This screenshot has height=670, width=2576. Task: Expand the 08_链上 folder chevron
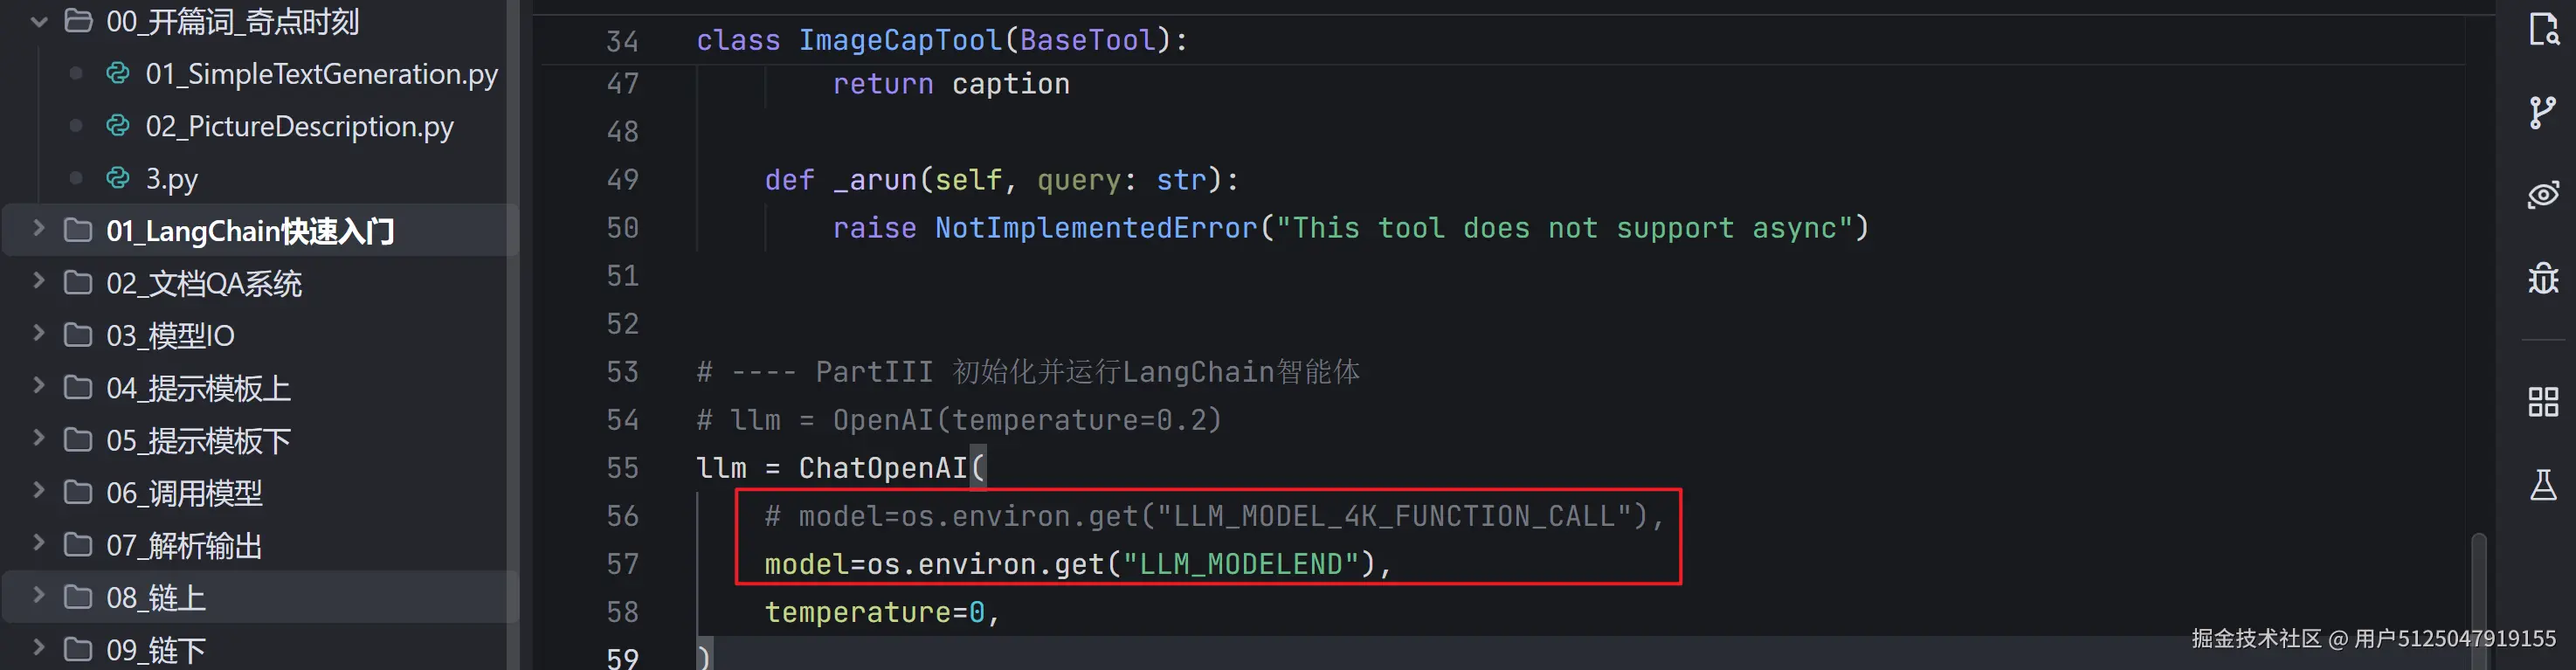(39, 595)
